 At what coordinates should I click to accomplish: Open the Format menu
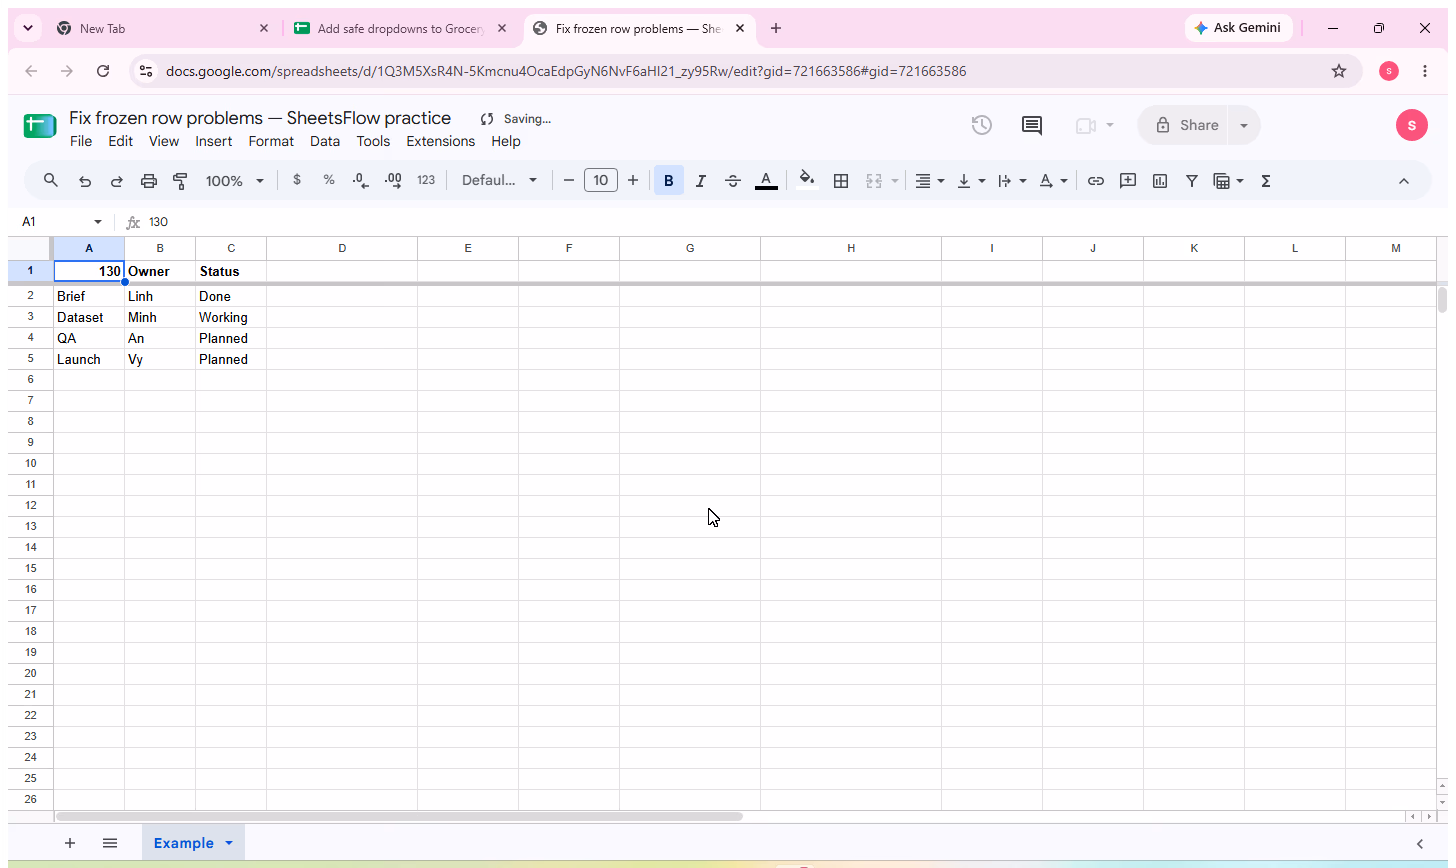271,141
